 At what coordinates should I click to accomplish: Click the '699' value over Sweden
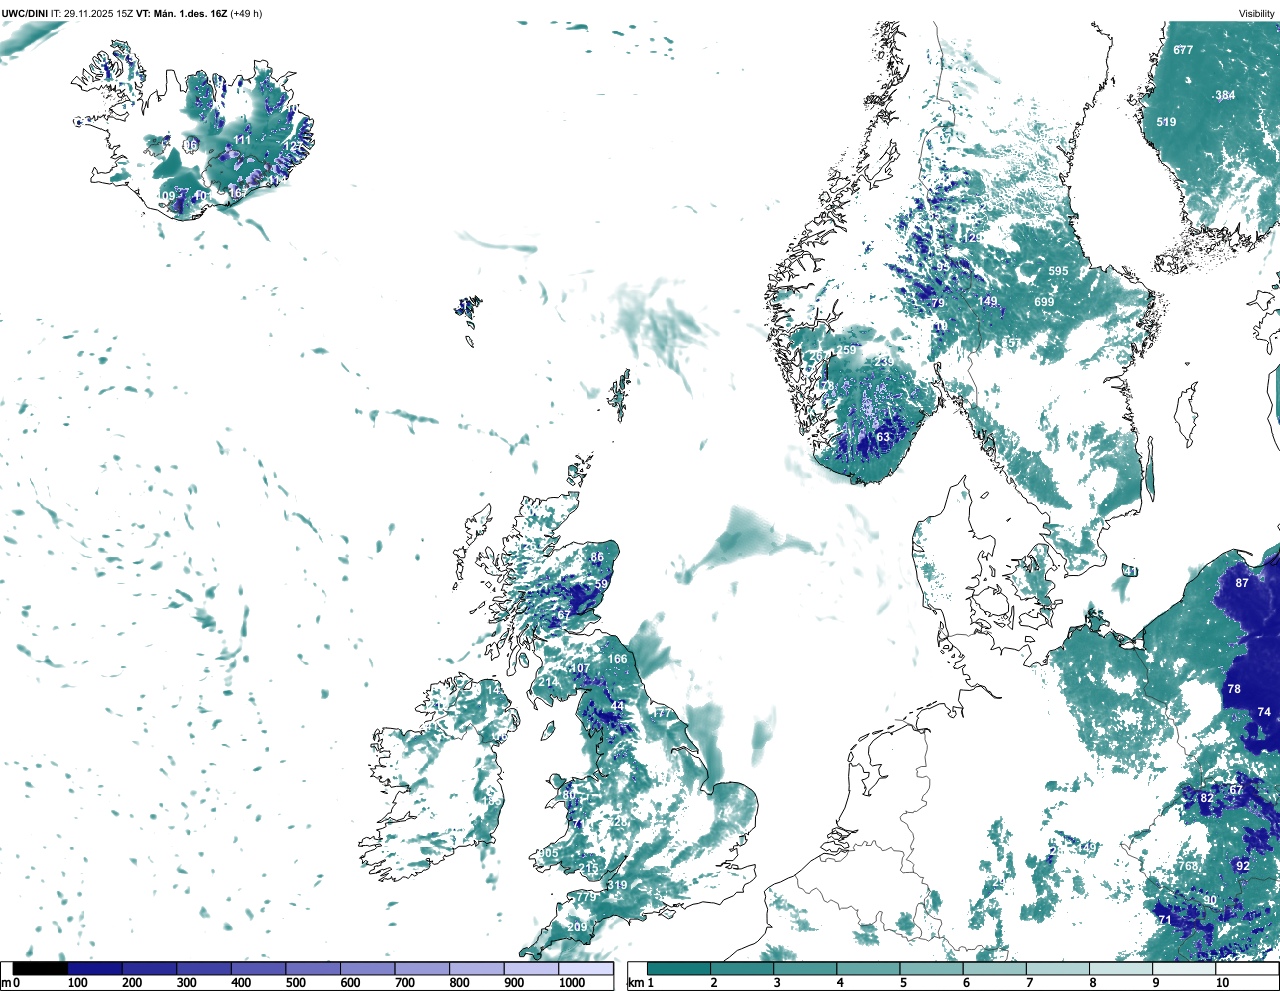[1044, 302]
